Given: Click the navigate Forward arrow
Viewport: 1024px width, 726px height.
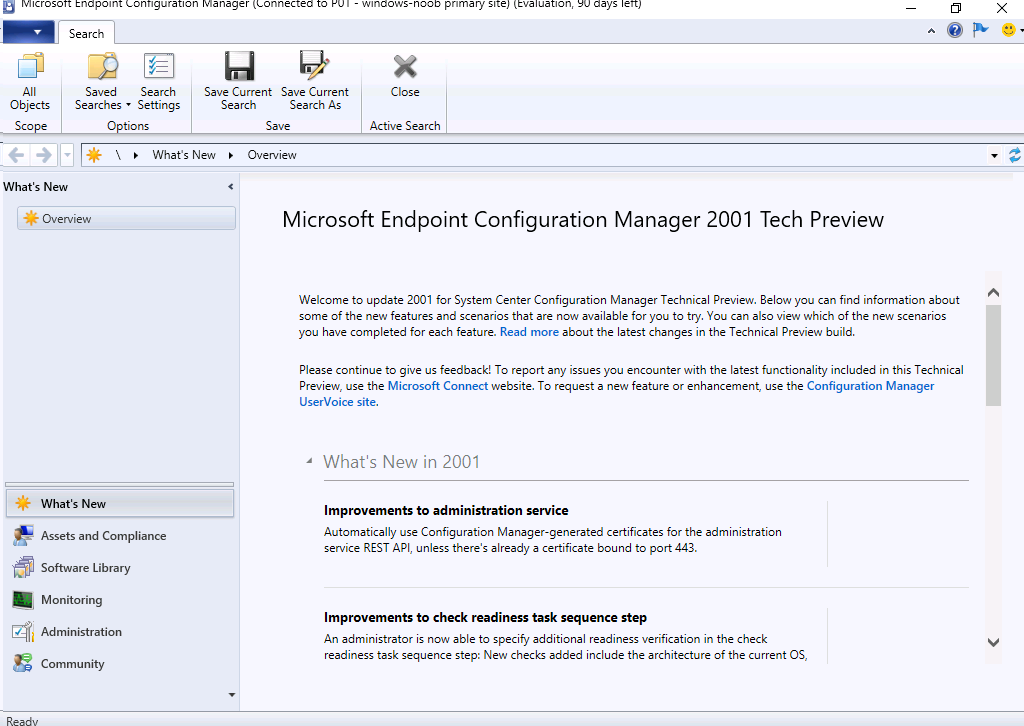Looking at the screenshot, I should coord(44,155).
